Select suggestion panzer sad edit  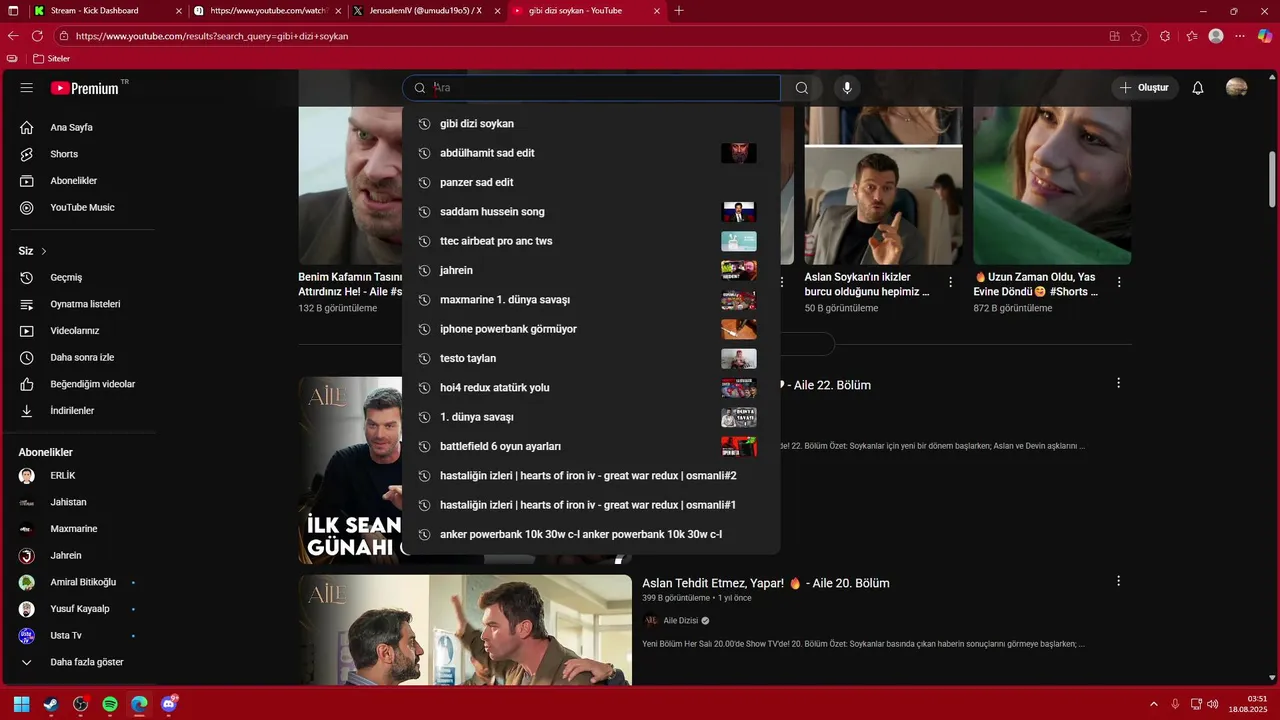[591, 182]
